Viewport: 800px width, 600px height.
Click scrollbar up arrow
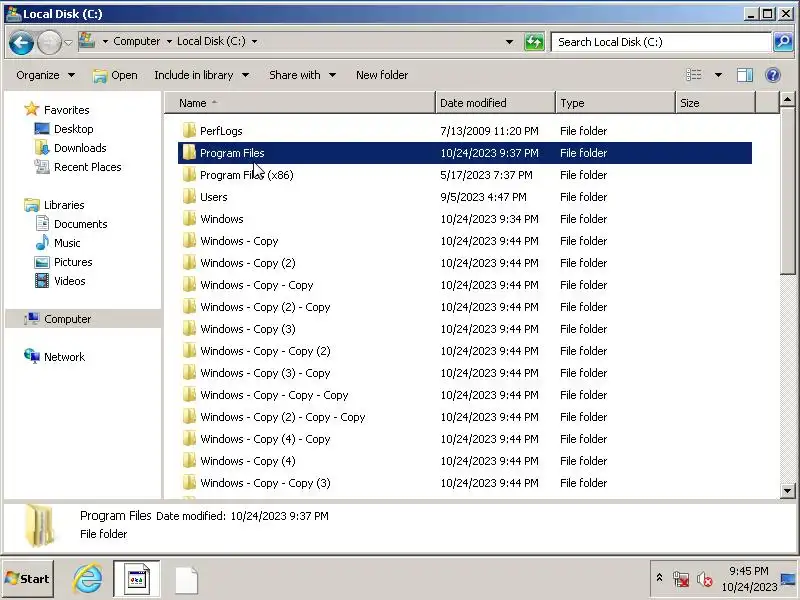[787, 99]
